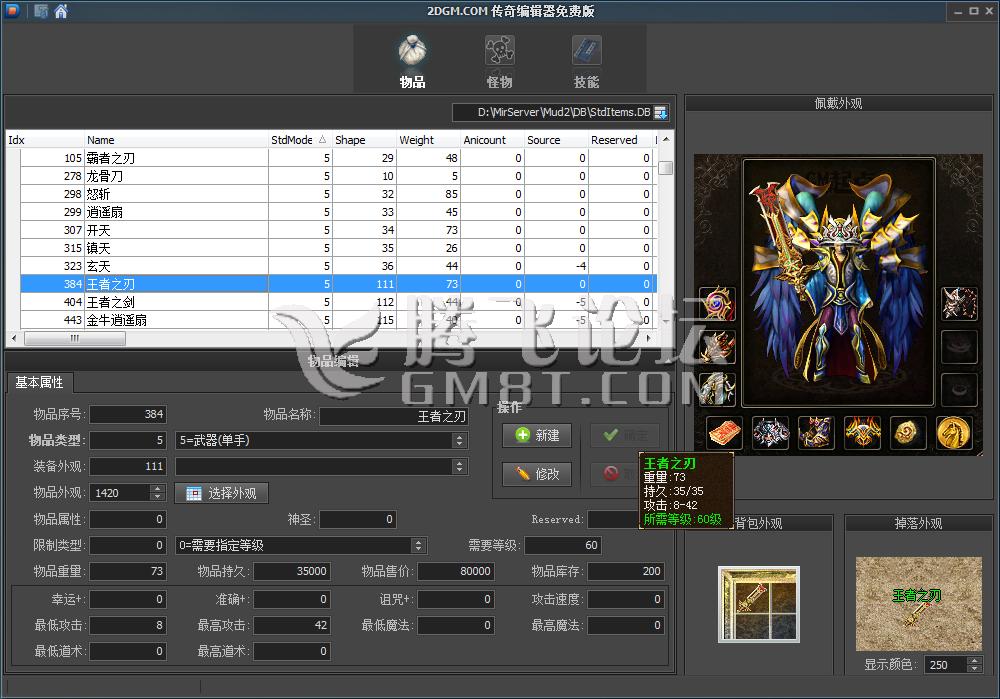Click the 物品名称 field containing 王者之刃
Viewport: 1000px width, 699px height.
coord(394,416)
